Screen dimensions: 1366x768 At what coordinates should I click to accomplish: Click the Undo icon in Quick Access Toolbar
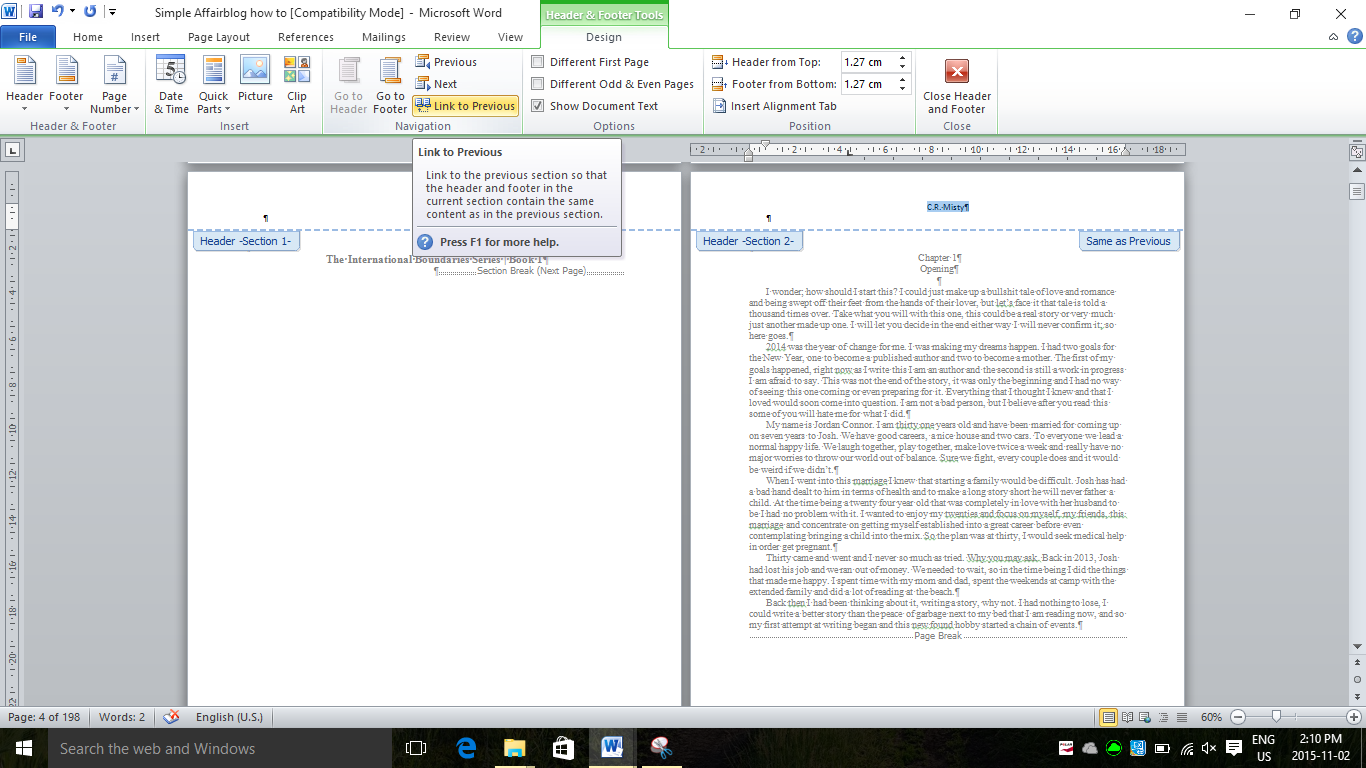(x=60, y=9)
